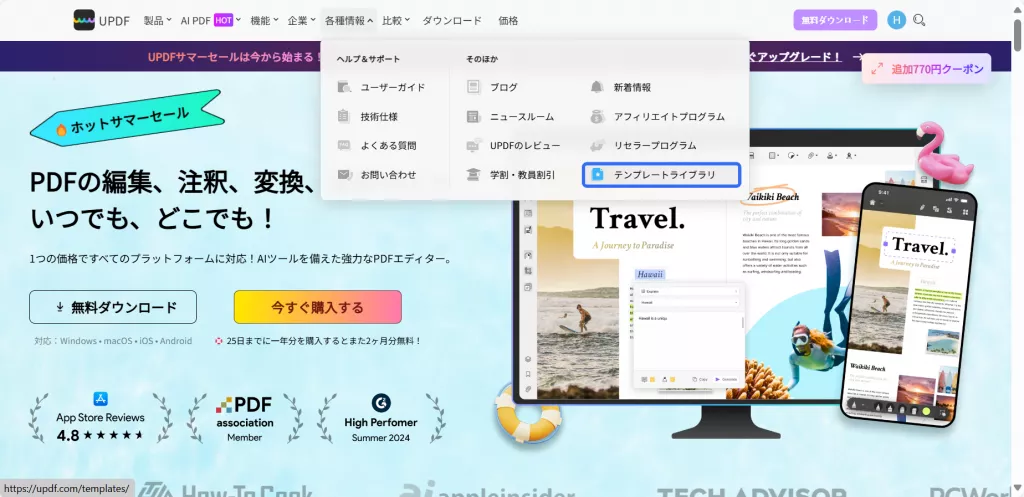Click the UPDFのレビュー icon
Image resolution: width=1024 pixels, height=497 pixels.
474,145
